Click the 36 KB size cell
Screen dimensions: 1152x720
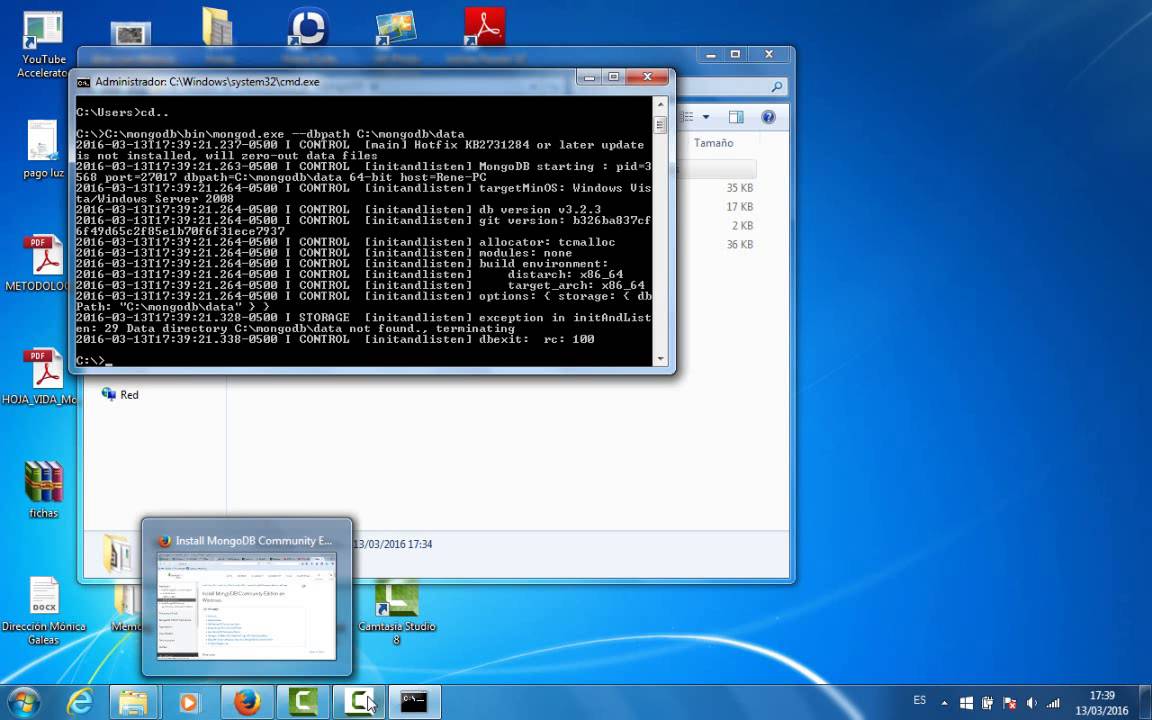[x=739, y=245]
